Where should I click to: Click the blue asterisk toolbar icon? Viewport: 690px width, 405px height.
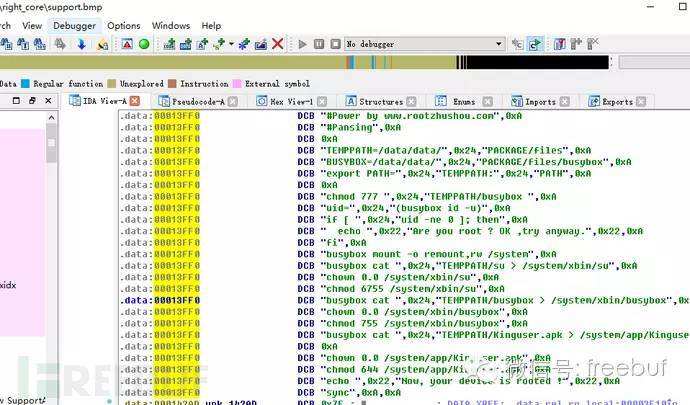coord(244,44)
